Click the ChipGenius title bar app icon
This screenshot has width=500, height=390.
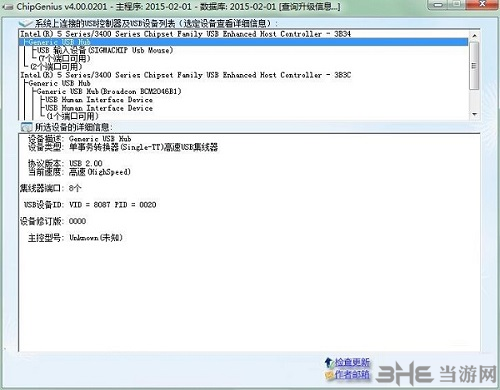pos(7,6)
